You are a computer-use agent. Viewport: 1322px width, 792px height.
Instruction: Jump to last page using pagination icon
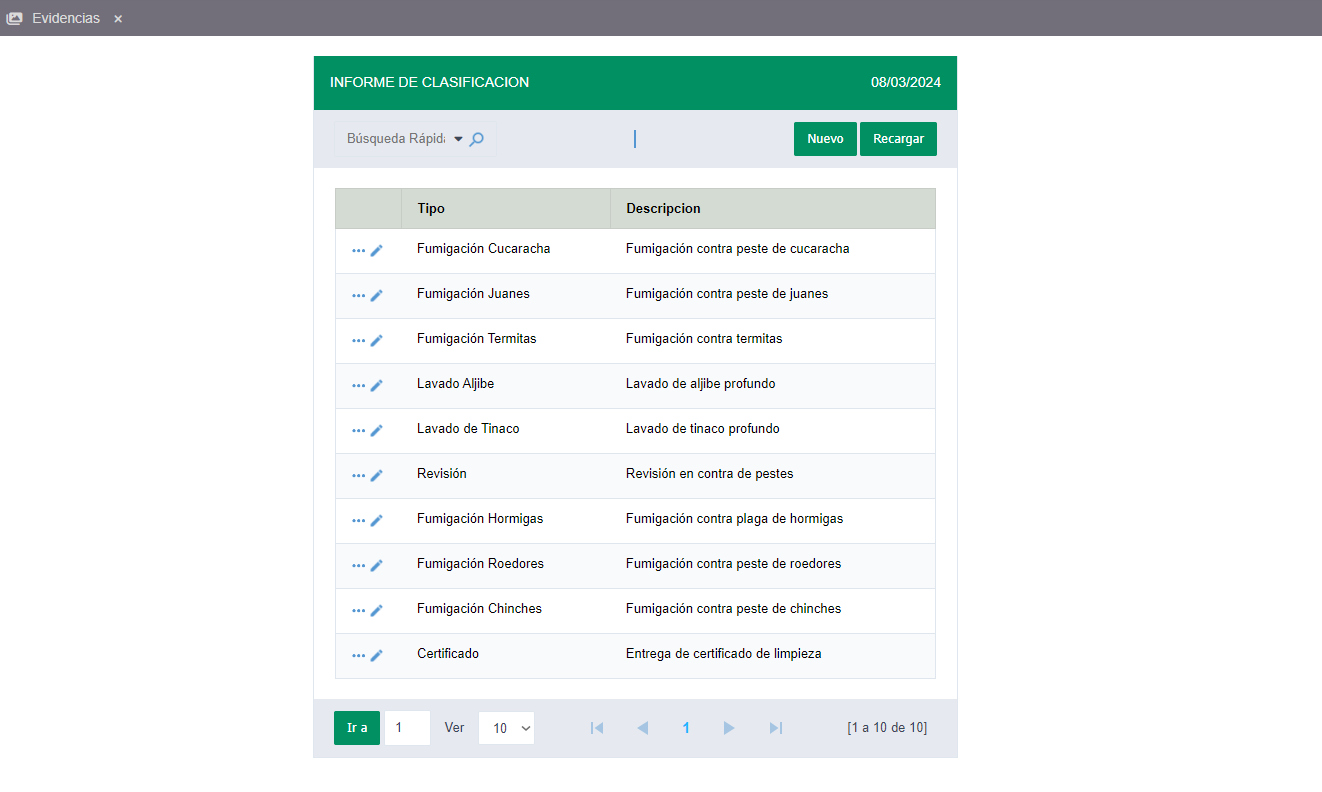[x=775, y=728]
